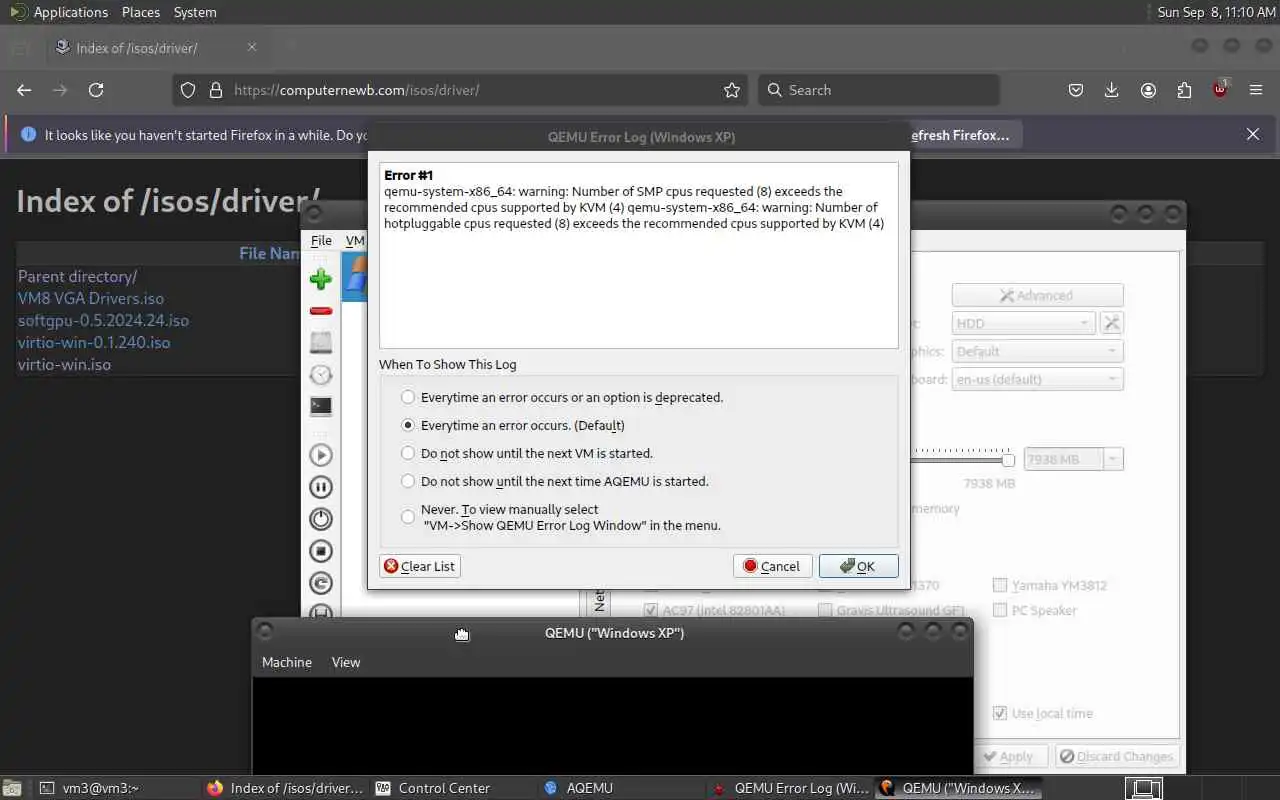Screen dimensions: 1280x800
Task: Open the Firefox account icon
Action: pyautogui.click(x=1148, y=90)
